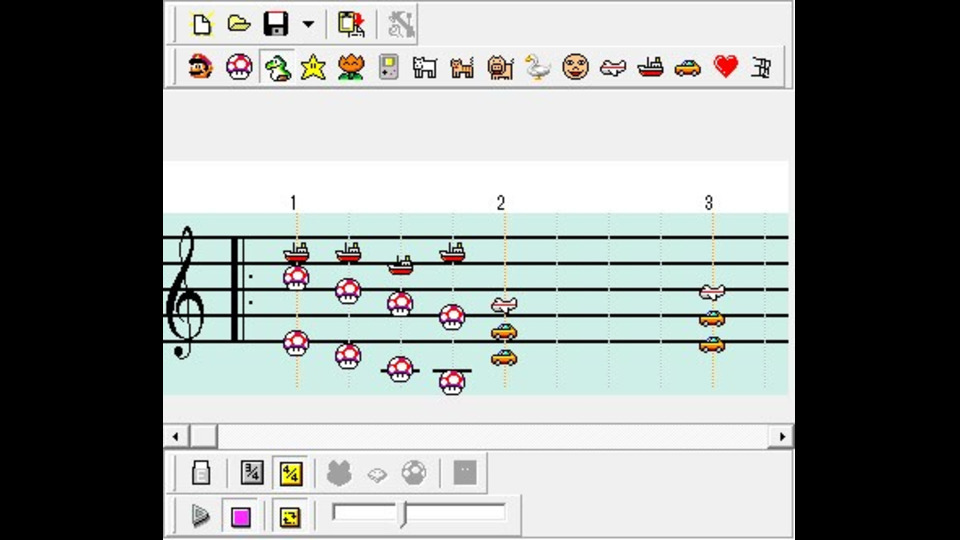
Task: Click the grayed small bird icon
Action: (377, 474)
